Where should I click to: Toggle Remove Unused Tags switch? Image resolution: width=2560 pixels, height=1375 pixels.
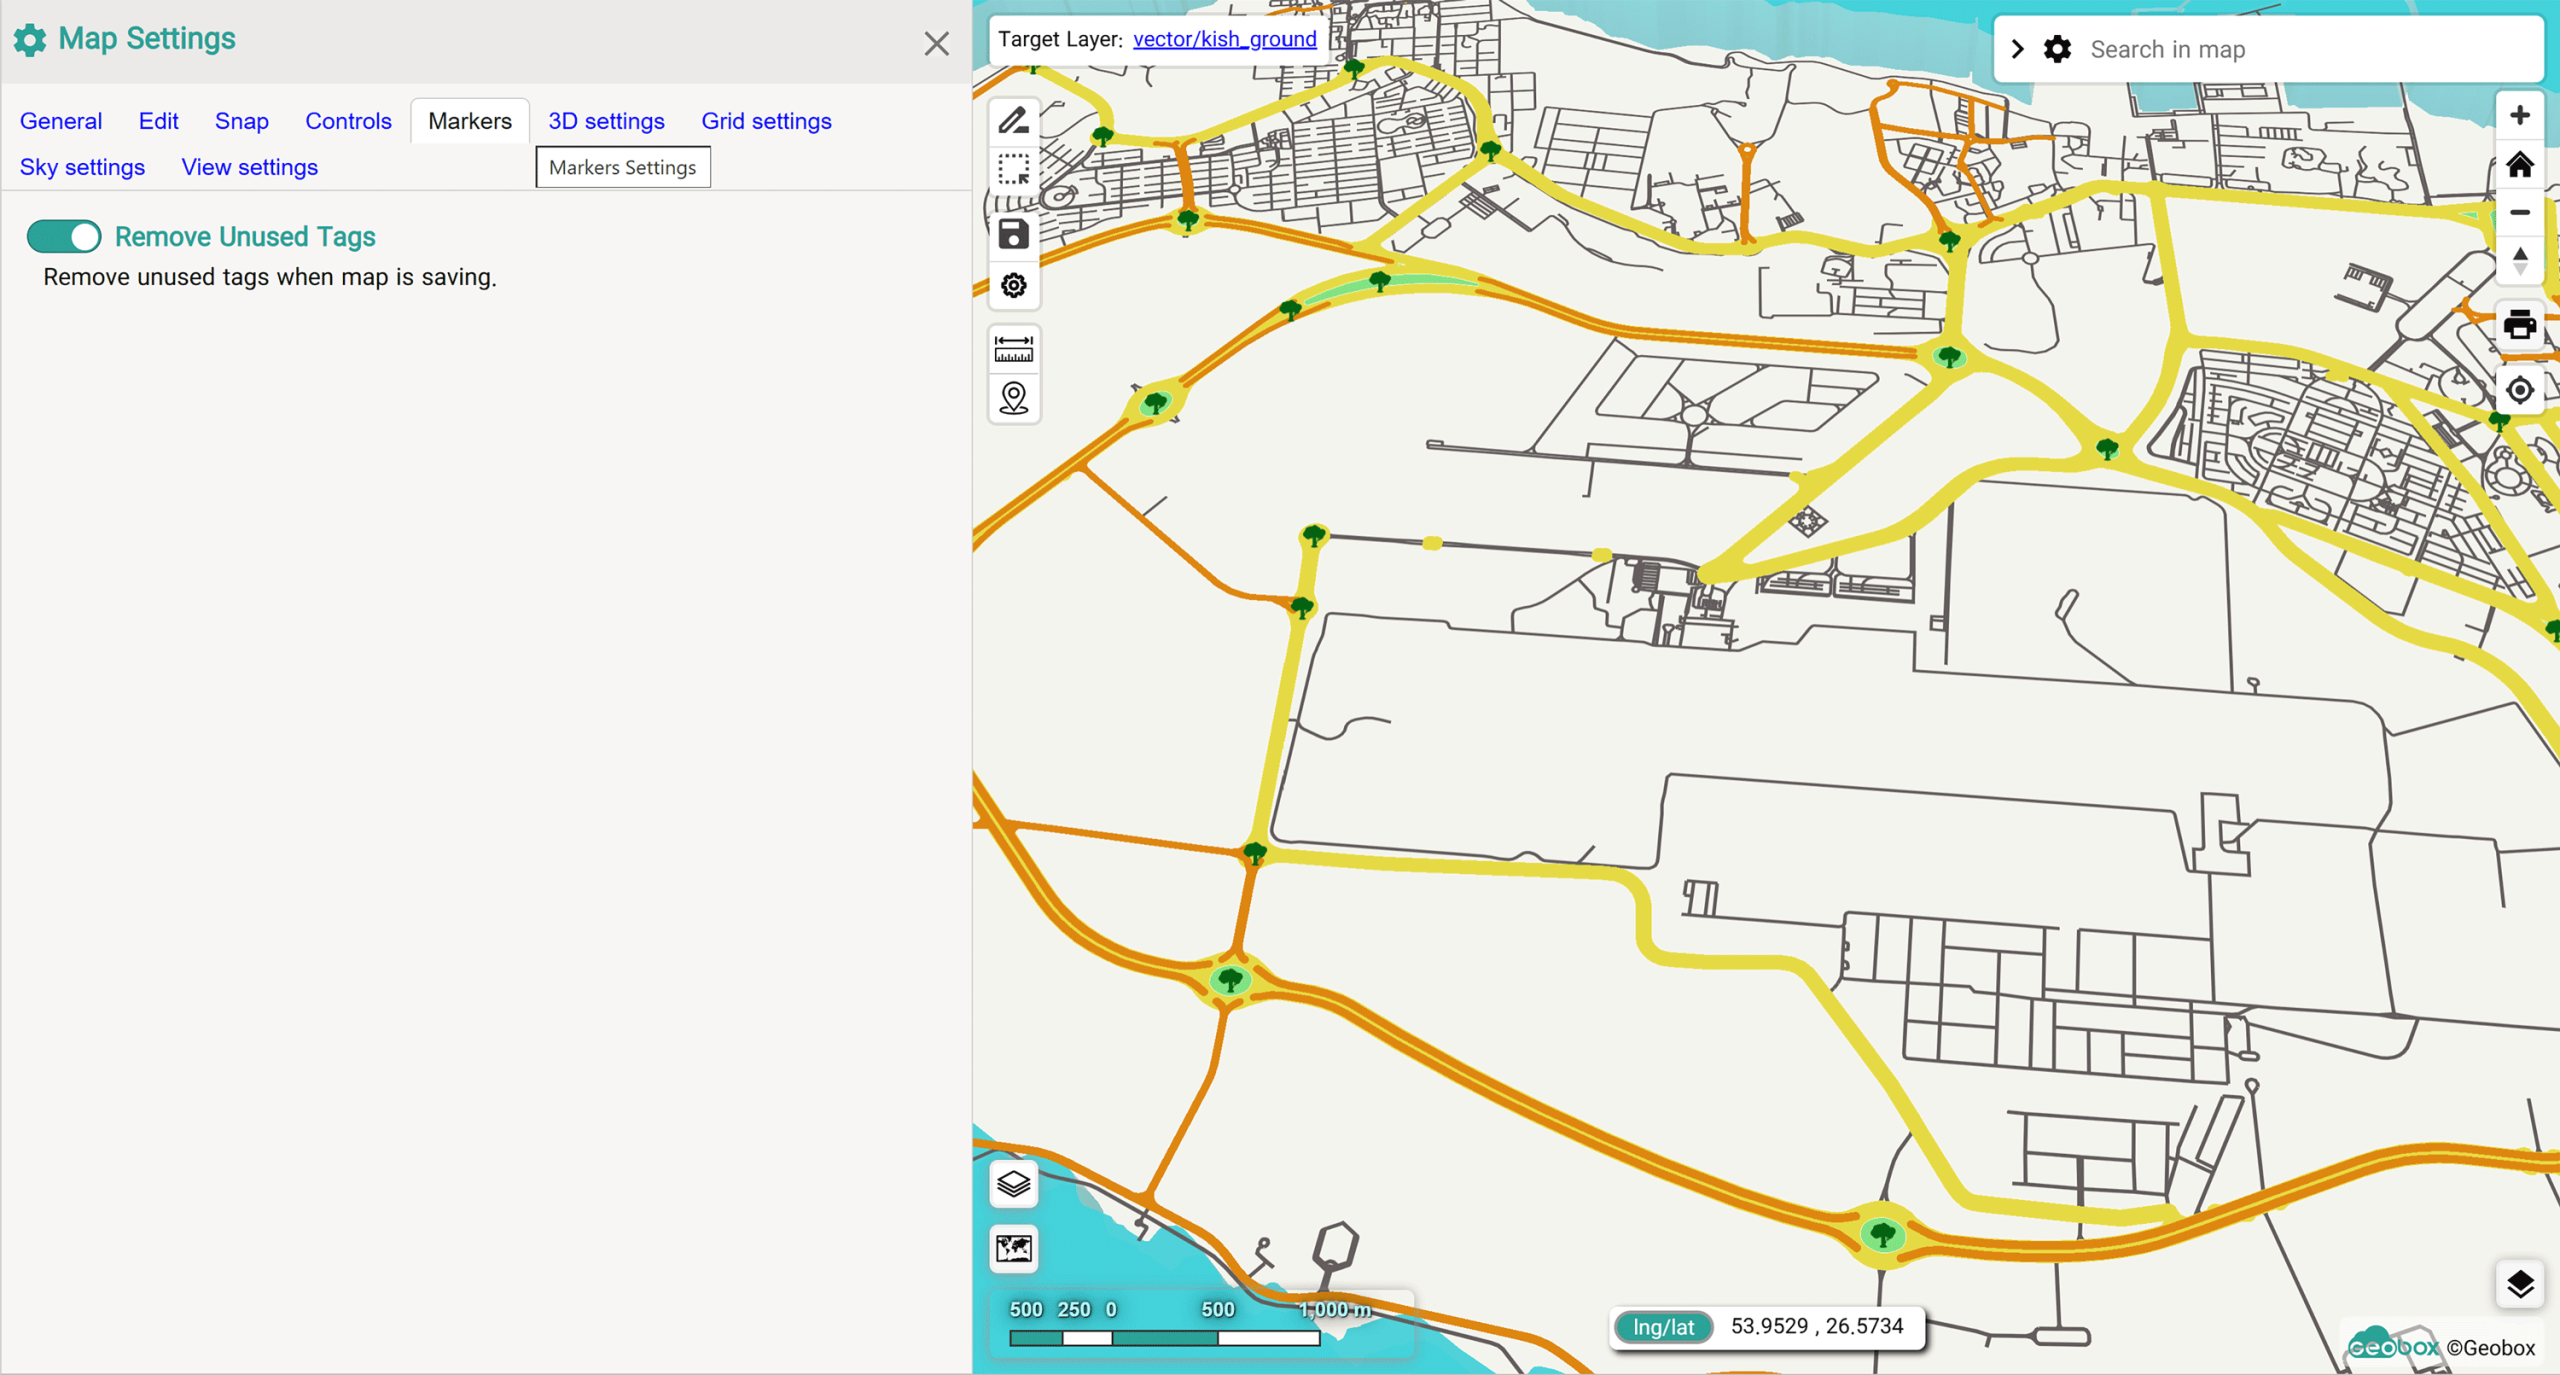pyautogui.click(x=64, y=237)
